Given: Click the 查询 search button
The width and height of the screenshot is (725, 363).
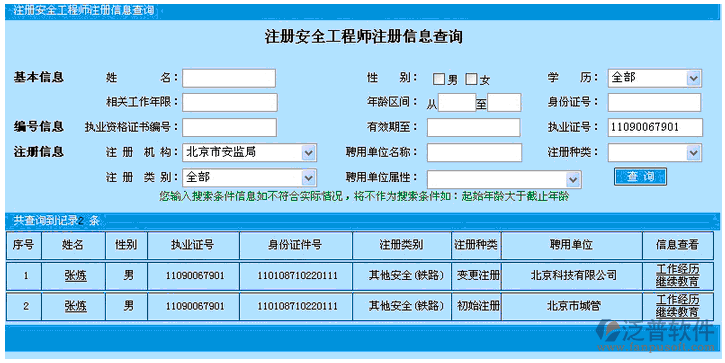Looking at the screenshot, I should pos(640,177).
